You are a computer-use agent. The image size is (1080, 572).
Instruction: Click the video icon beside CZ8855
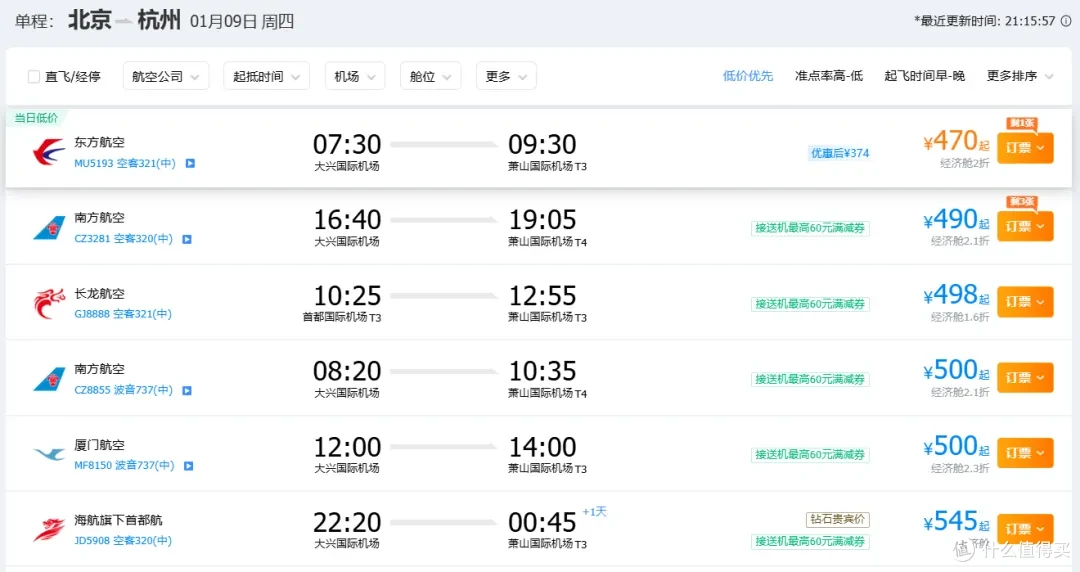(187, 390)
